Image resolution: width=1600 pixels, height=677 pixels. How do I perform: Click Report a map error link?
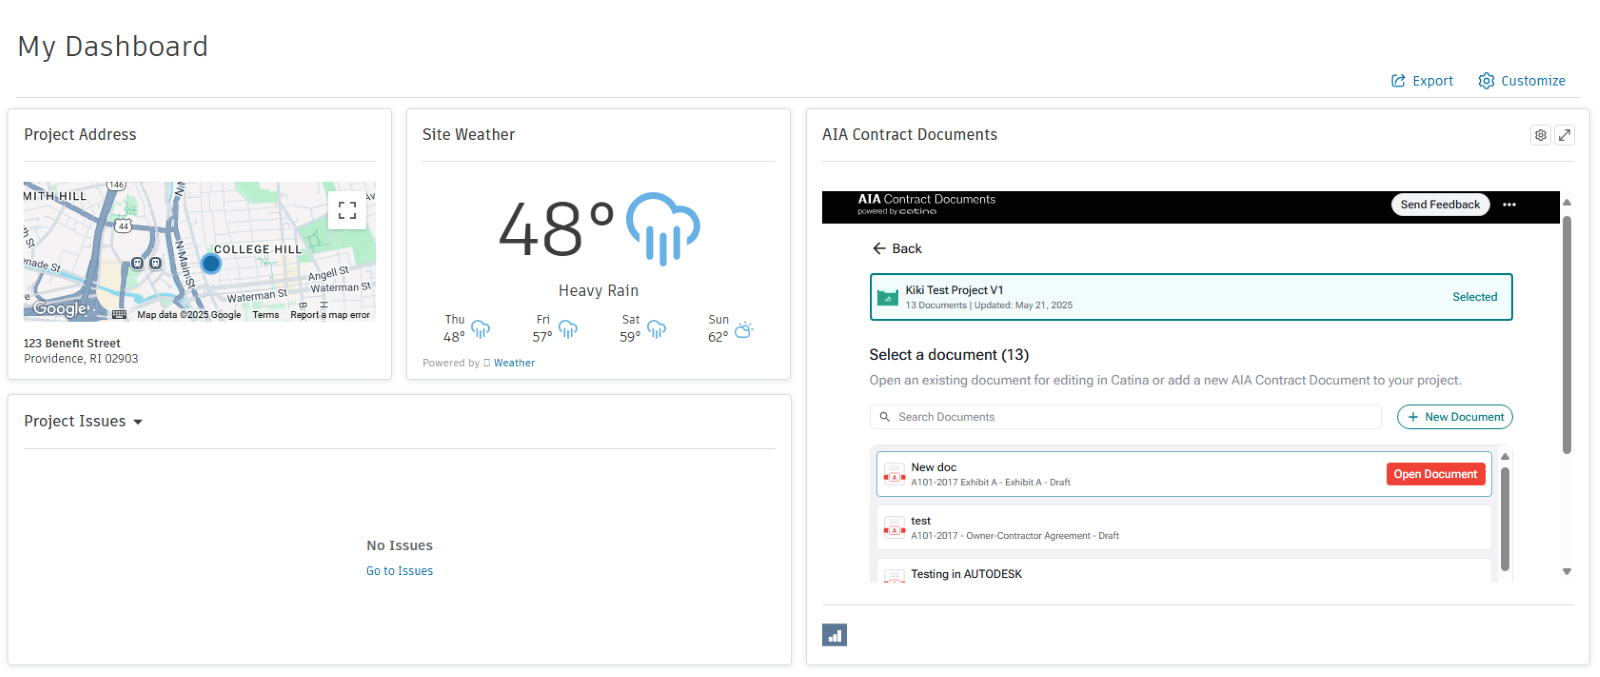coord(330,315)
